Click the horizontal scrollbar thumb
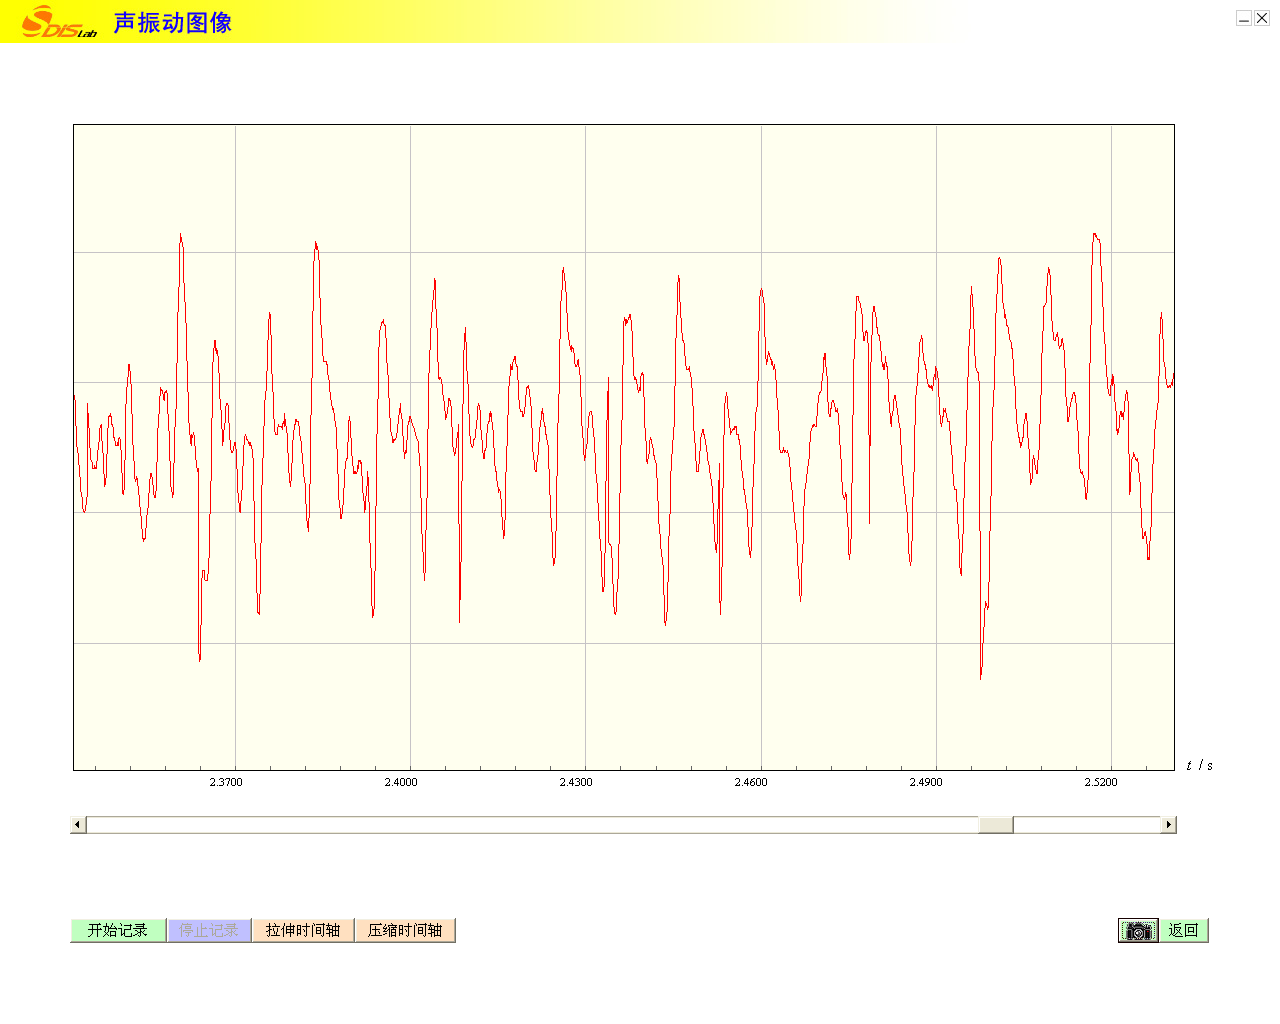This screenshot has height=1024, width=1280. point(995,825)
